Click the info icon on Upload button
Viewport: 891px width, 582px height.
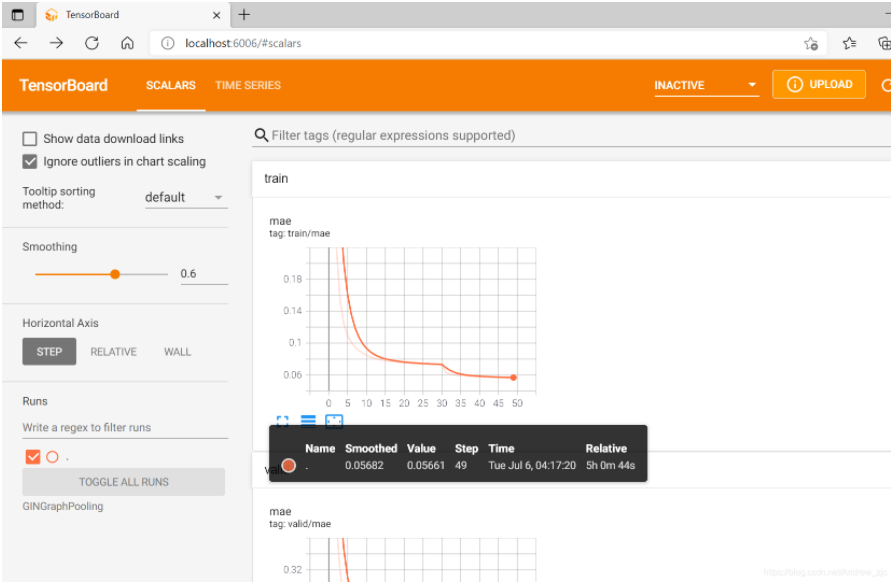(x=794, y=85)
